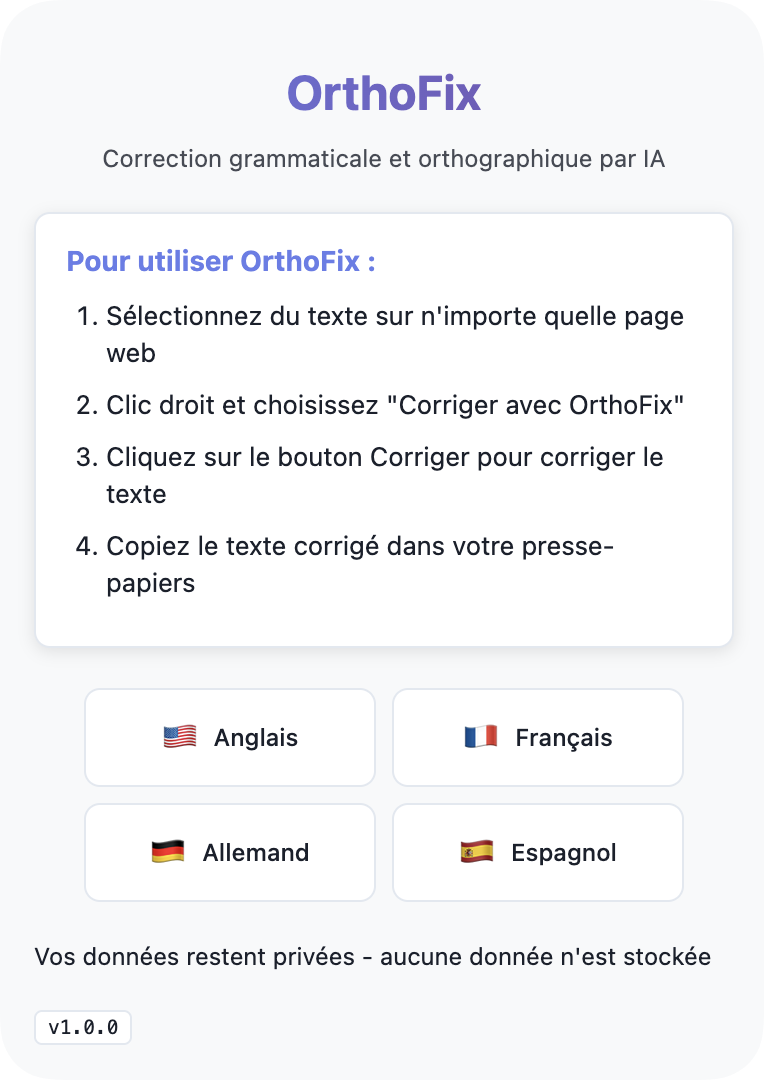Viewport: 764px width, 1080px height.
Task: Click step 2 about right-clicking
Action: [395, 405]
